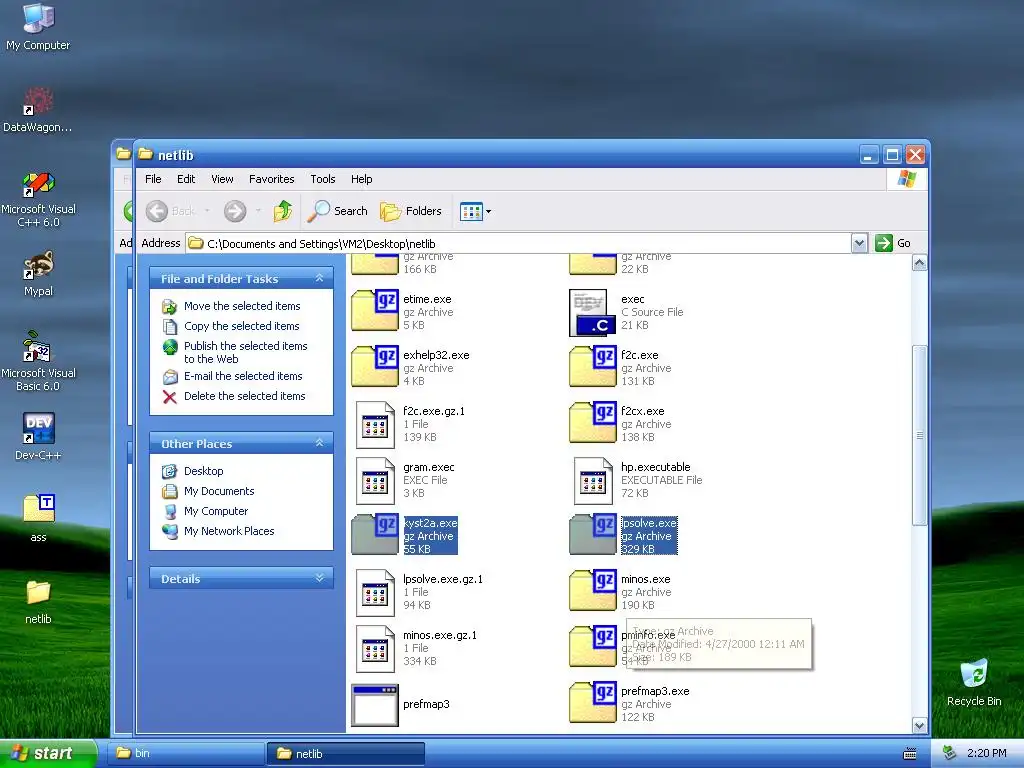Screen dimensions: 1024x768
Task: Select the netlib folder on the desktop
Action: pos(38,601)
